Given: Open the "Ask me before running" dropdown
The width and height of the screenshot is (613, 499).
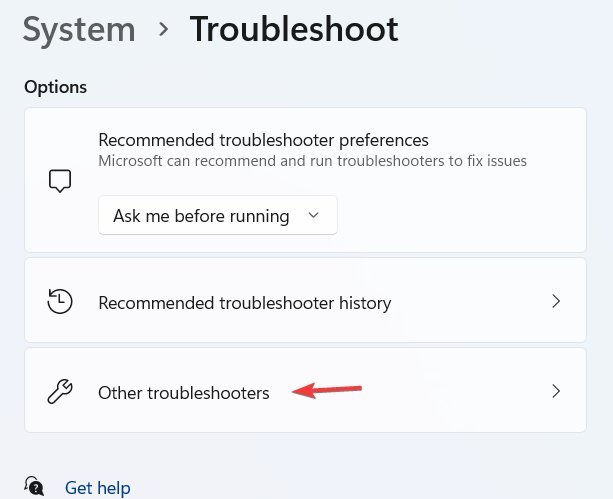Looking at the screenshot, I should pyautogui.click(x=217, y=215).
